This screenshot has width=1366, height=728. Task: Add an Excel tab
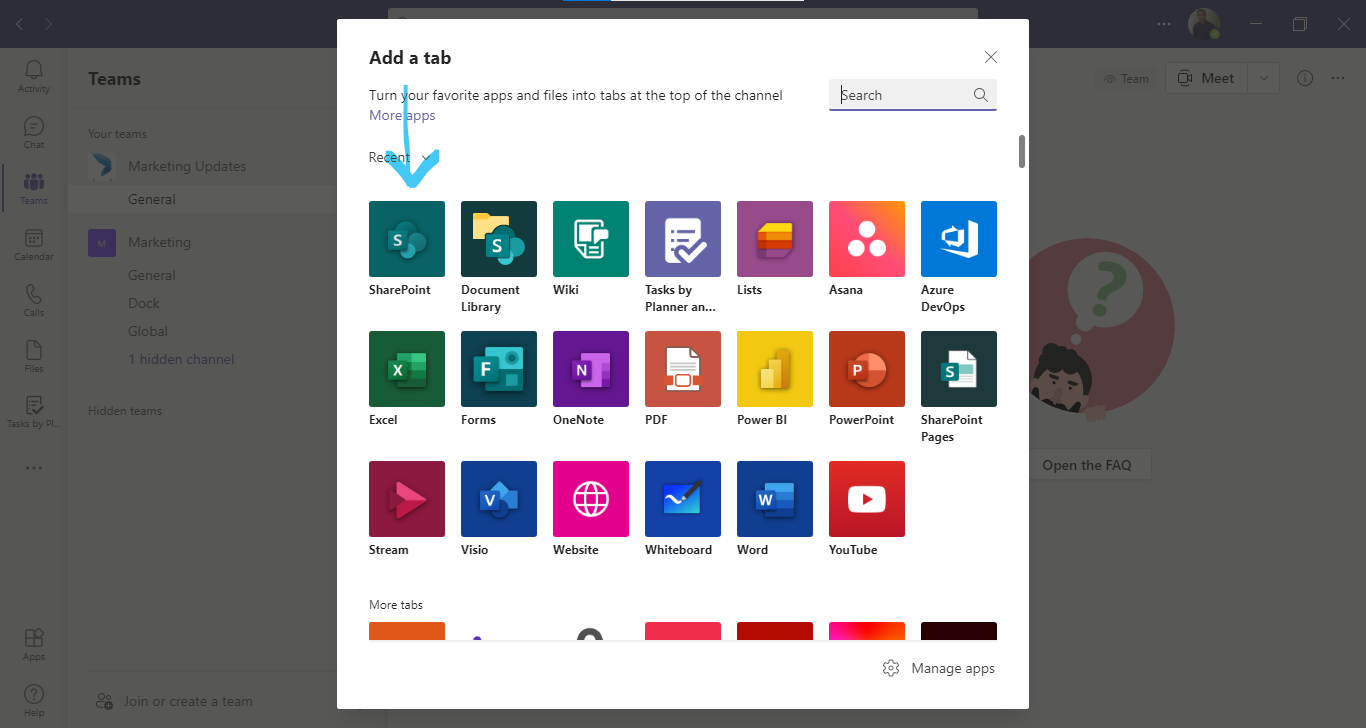(x=406, y=369)
